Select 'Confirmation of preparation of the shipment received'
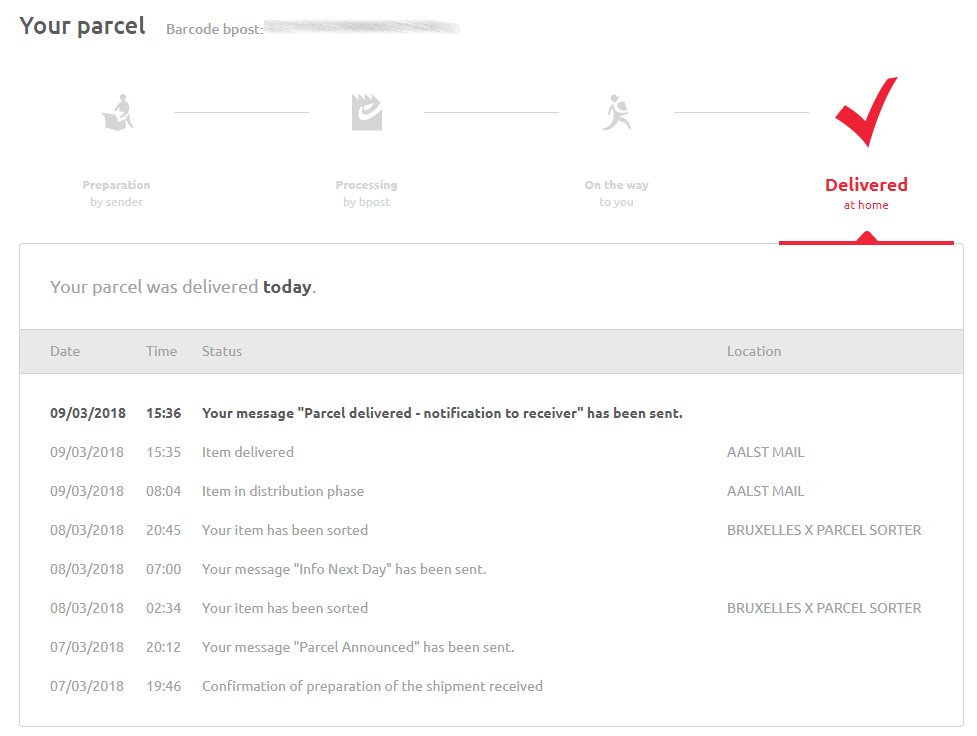This screenshot has width=977, height=736. point(372,686)
